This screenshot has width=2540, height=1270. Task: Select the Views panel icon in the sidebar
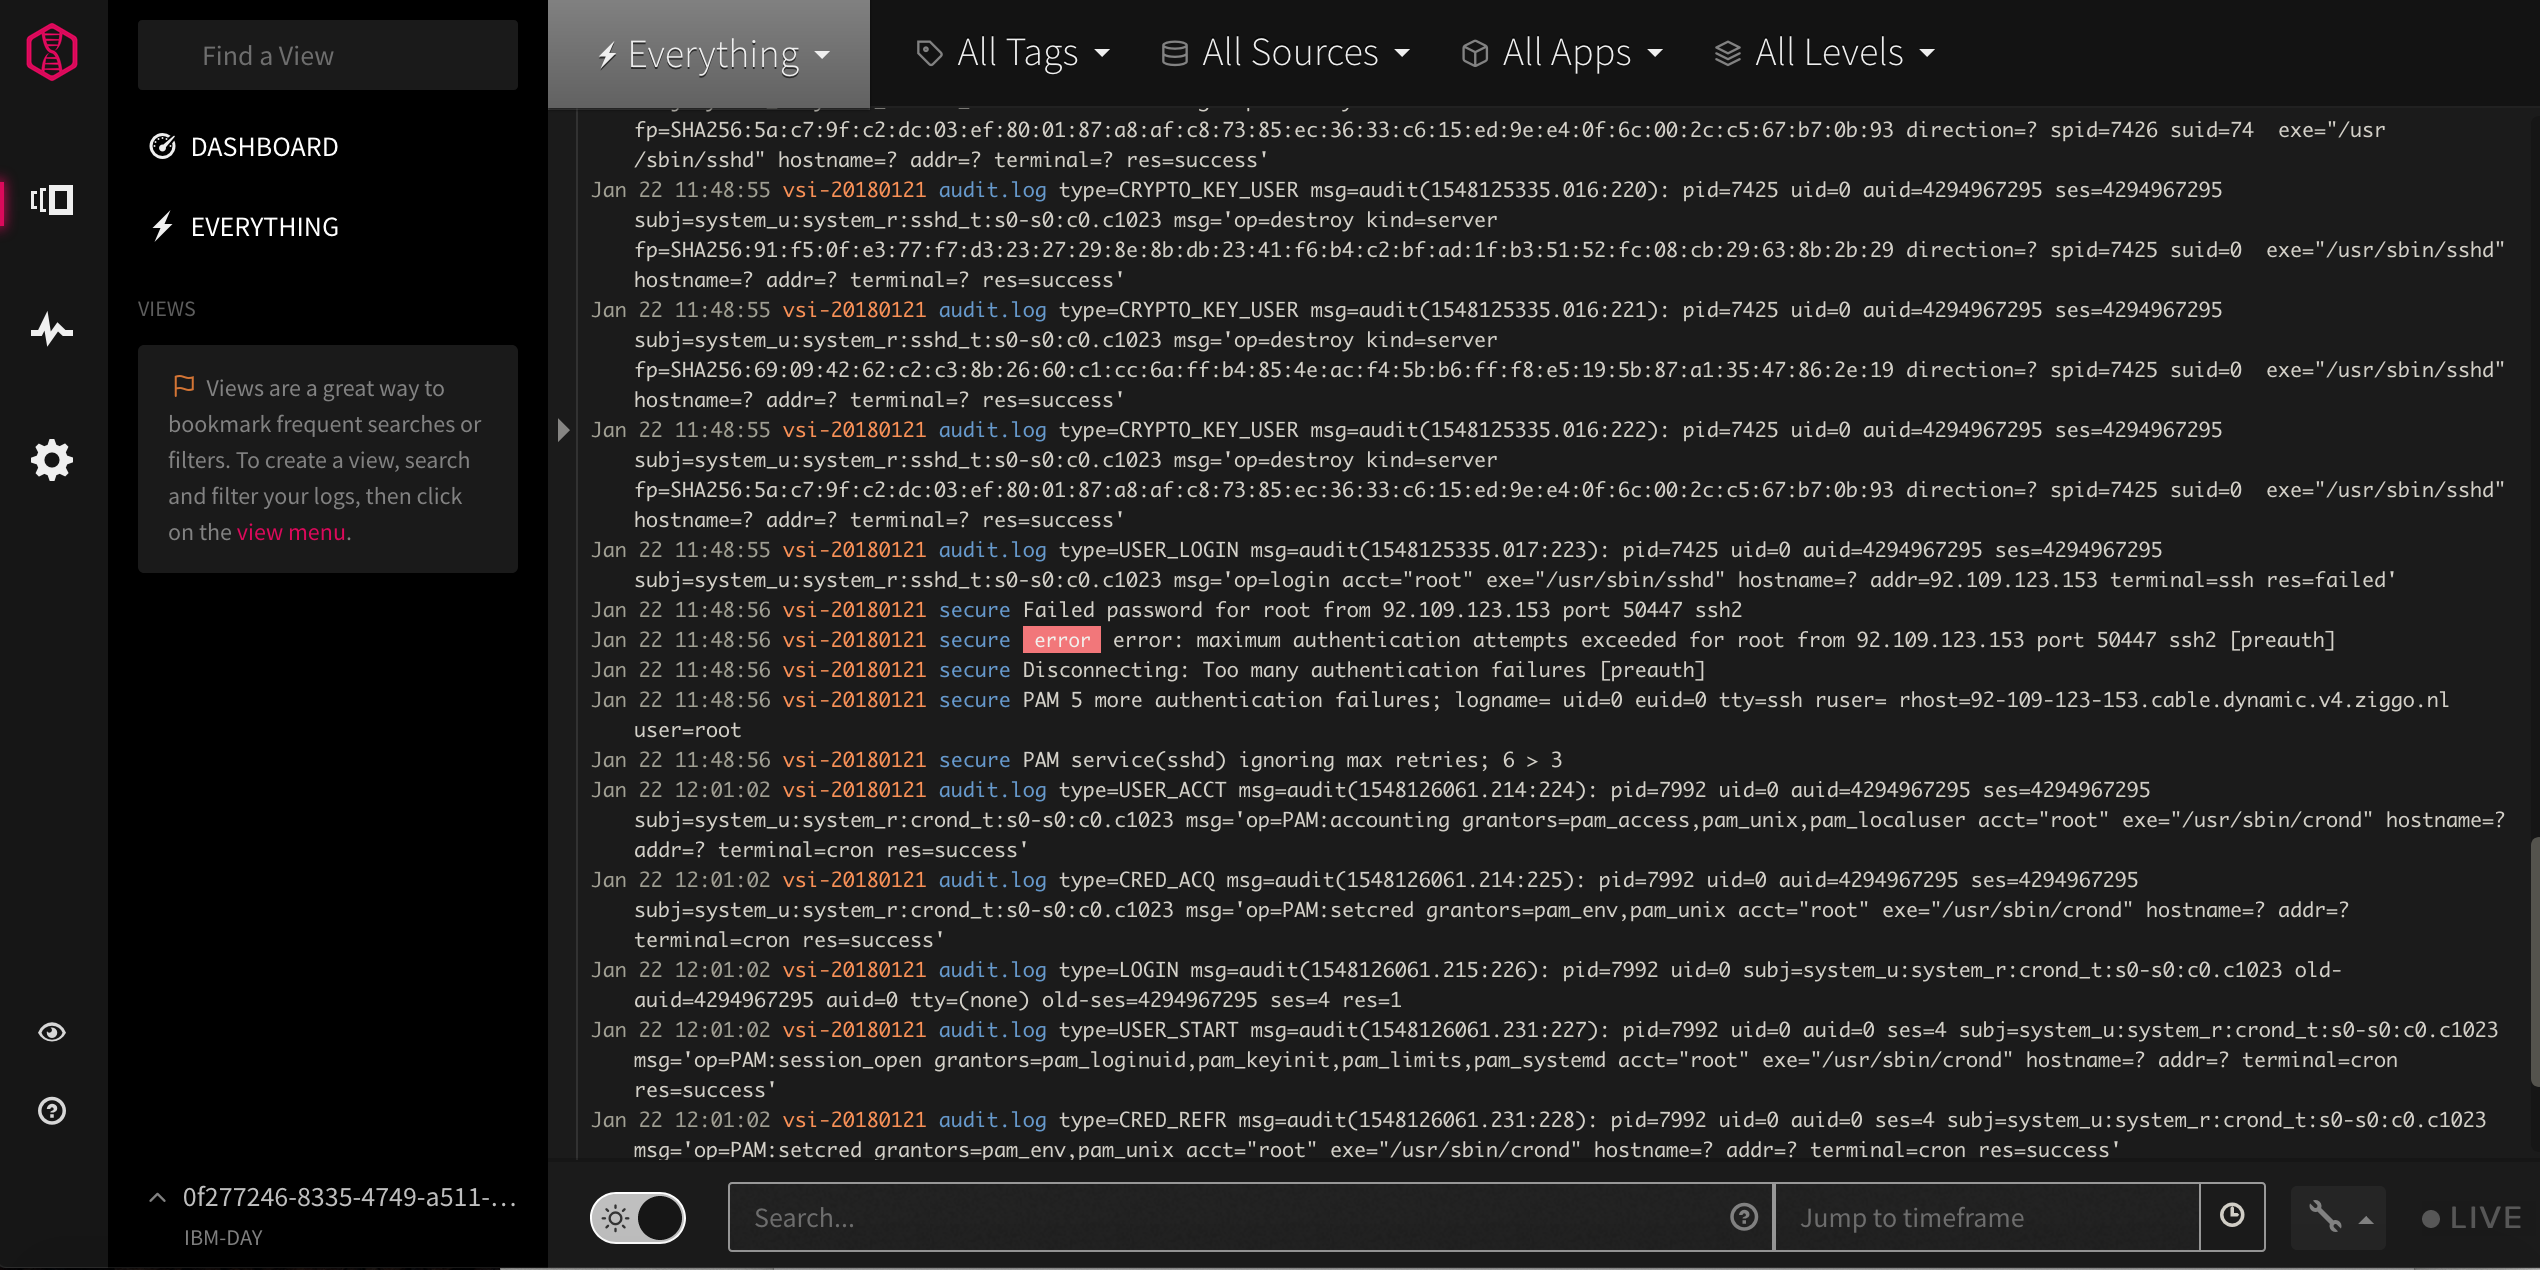(x=52, y=200)
